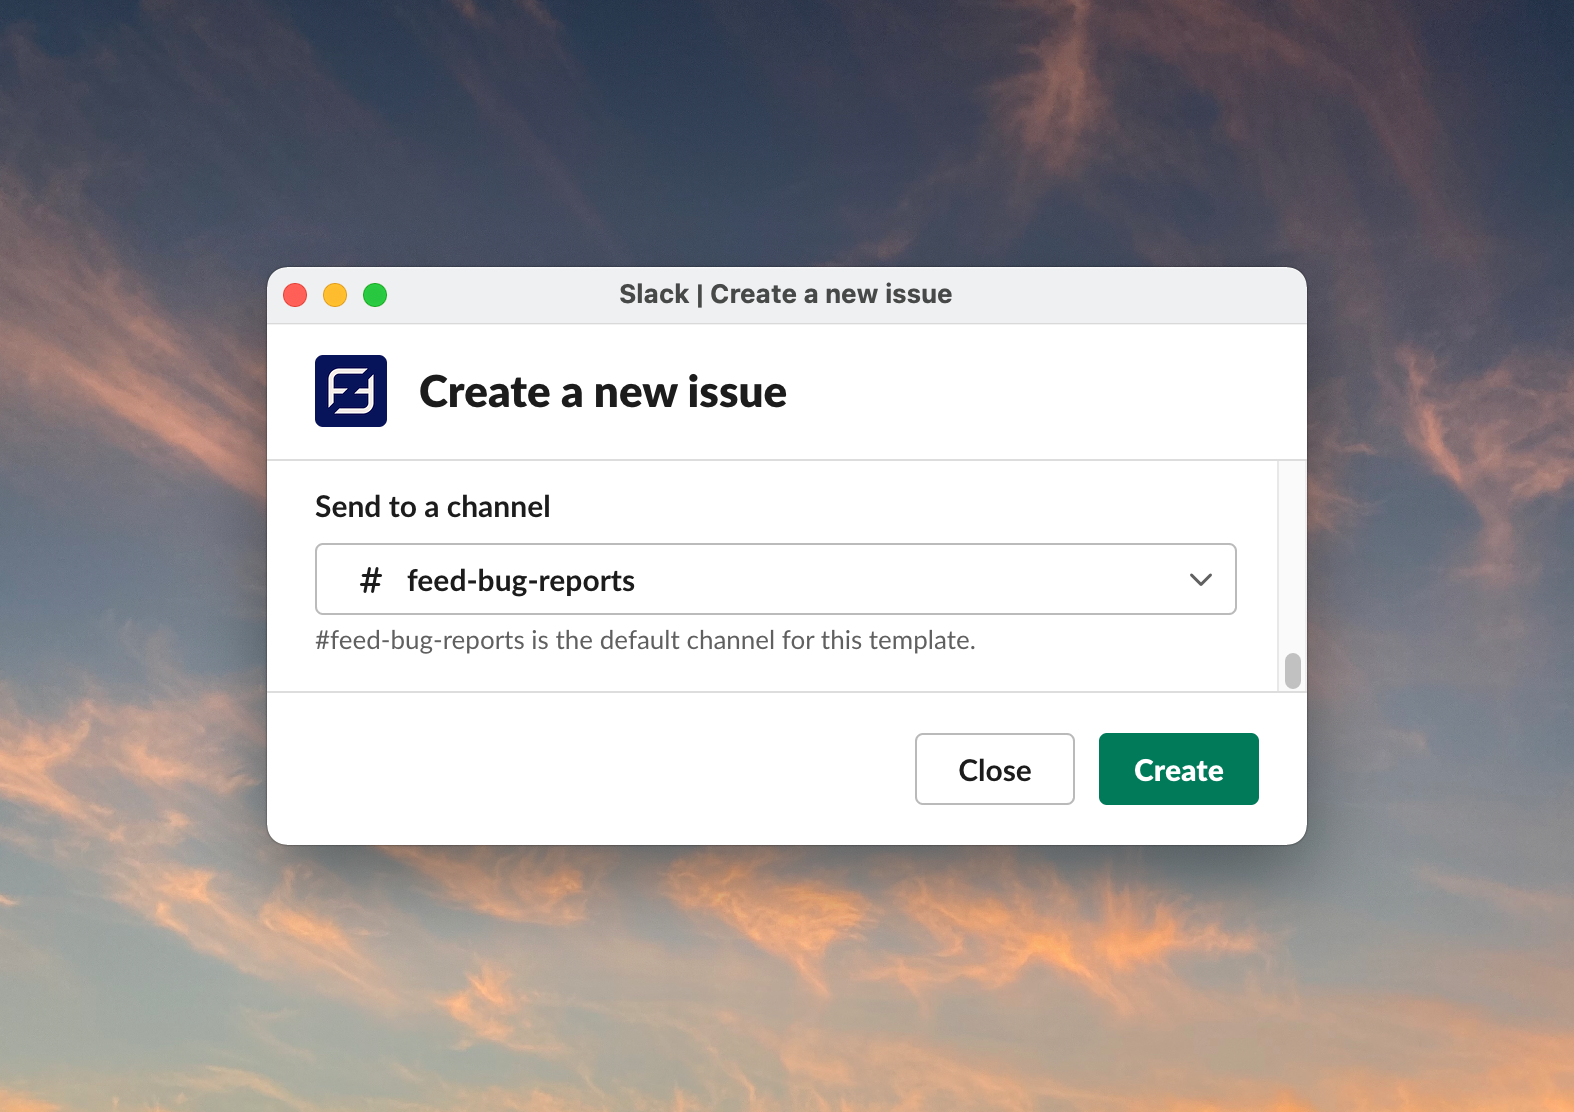Maximize the window with the green button
Screen dimensions: 1574x1112
(x=375, y=295)
